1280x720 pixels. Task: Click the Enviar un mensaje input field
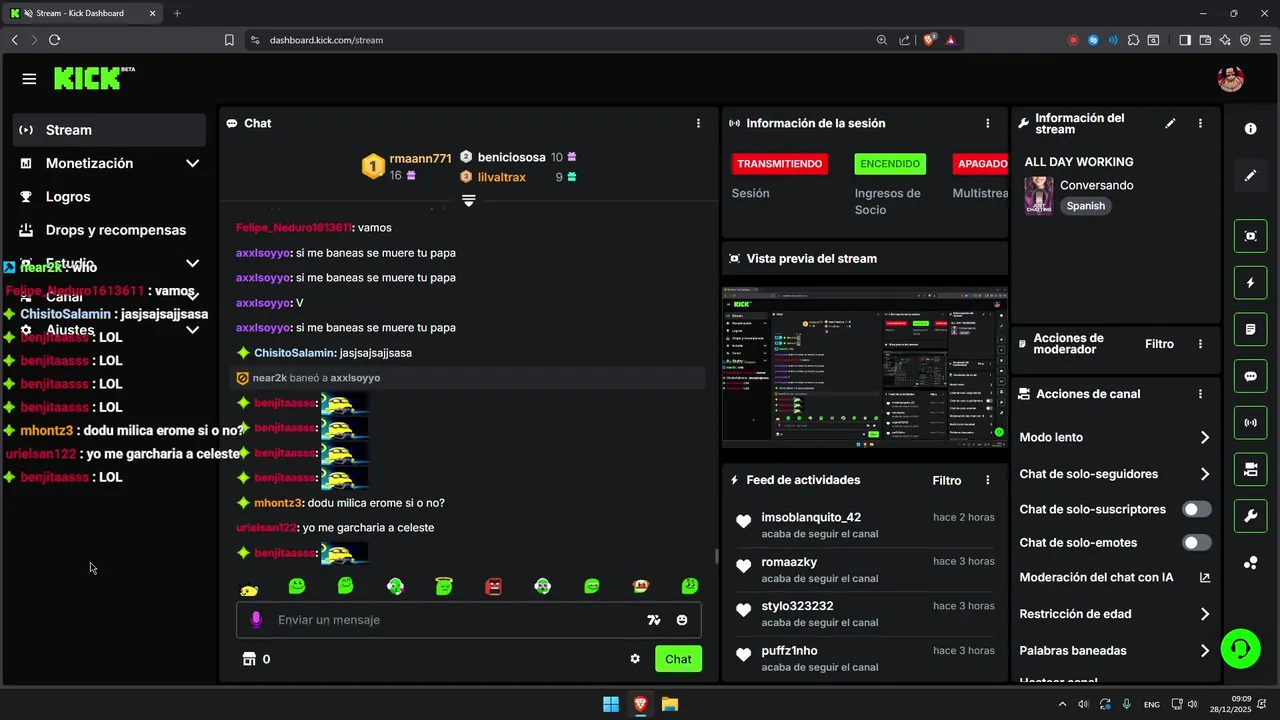click(x=468, y=620)
